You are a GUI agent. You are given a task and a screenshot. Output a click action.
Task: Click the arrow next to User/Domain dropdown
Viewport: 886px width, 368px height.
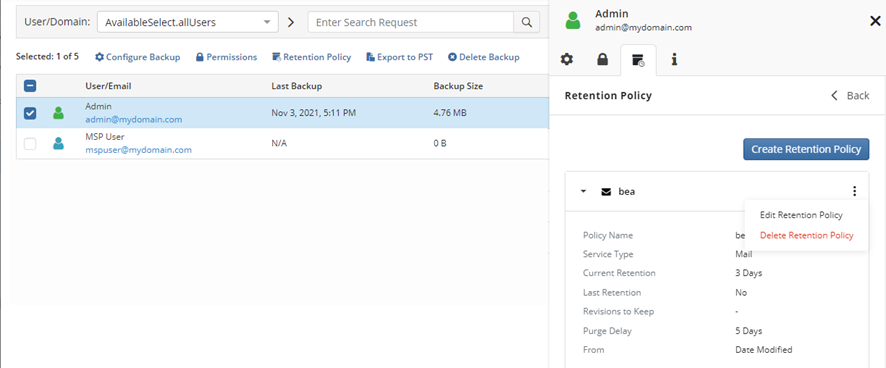[291, 23]
